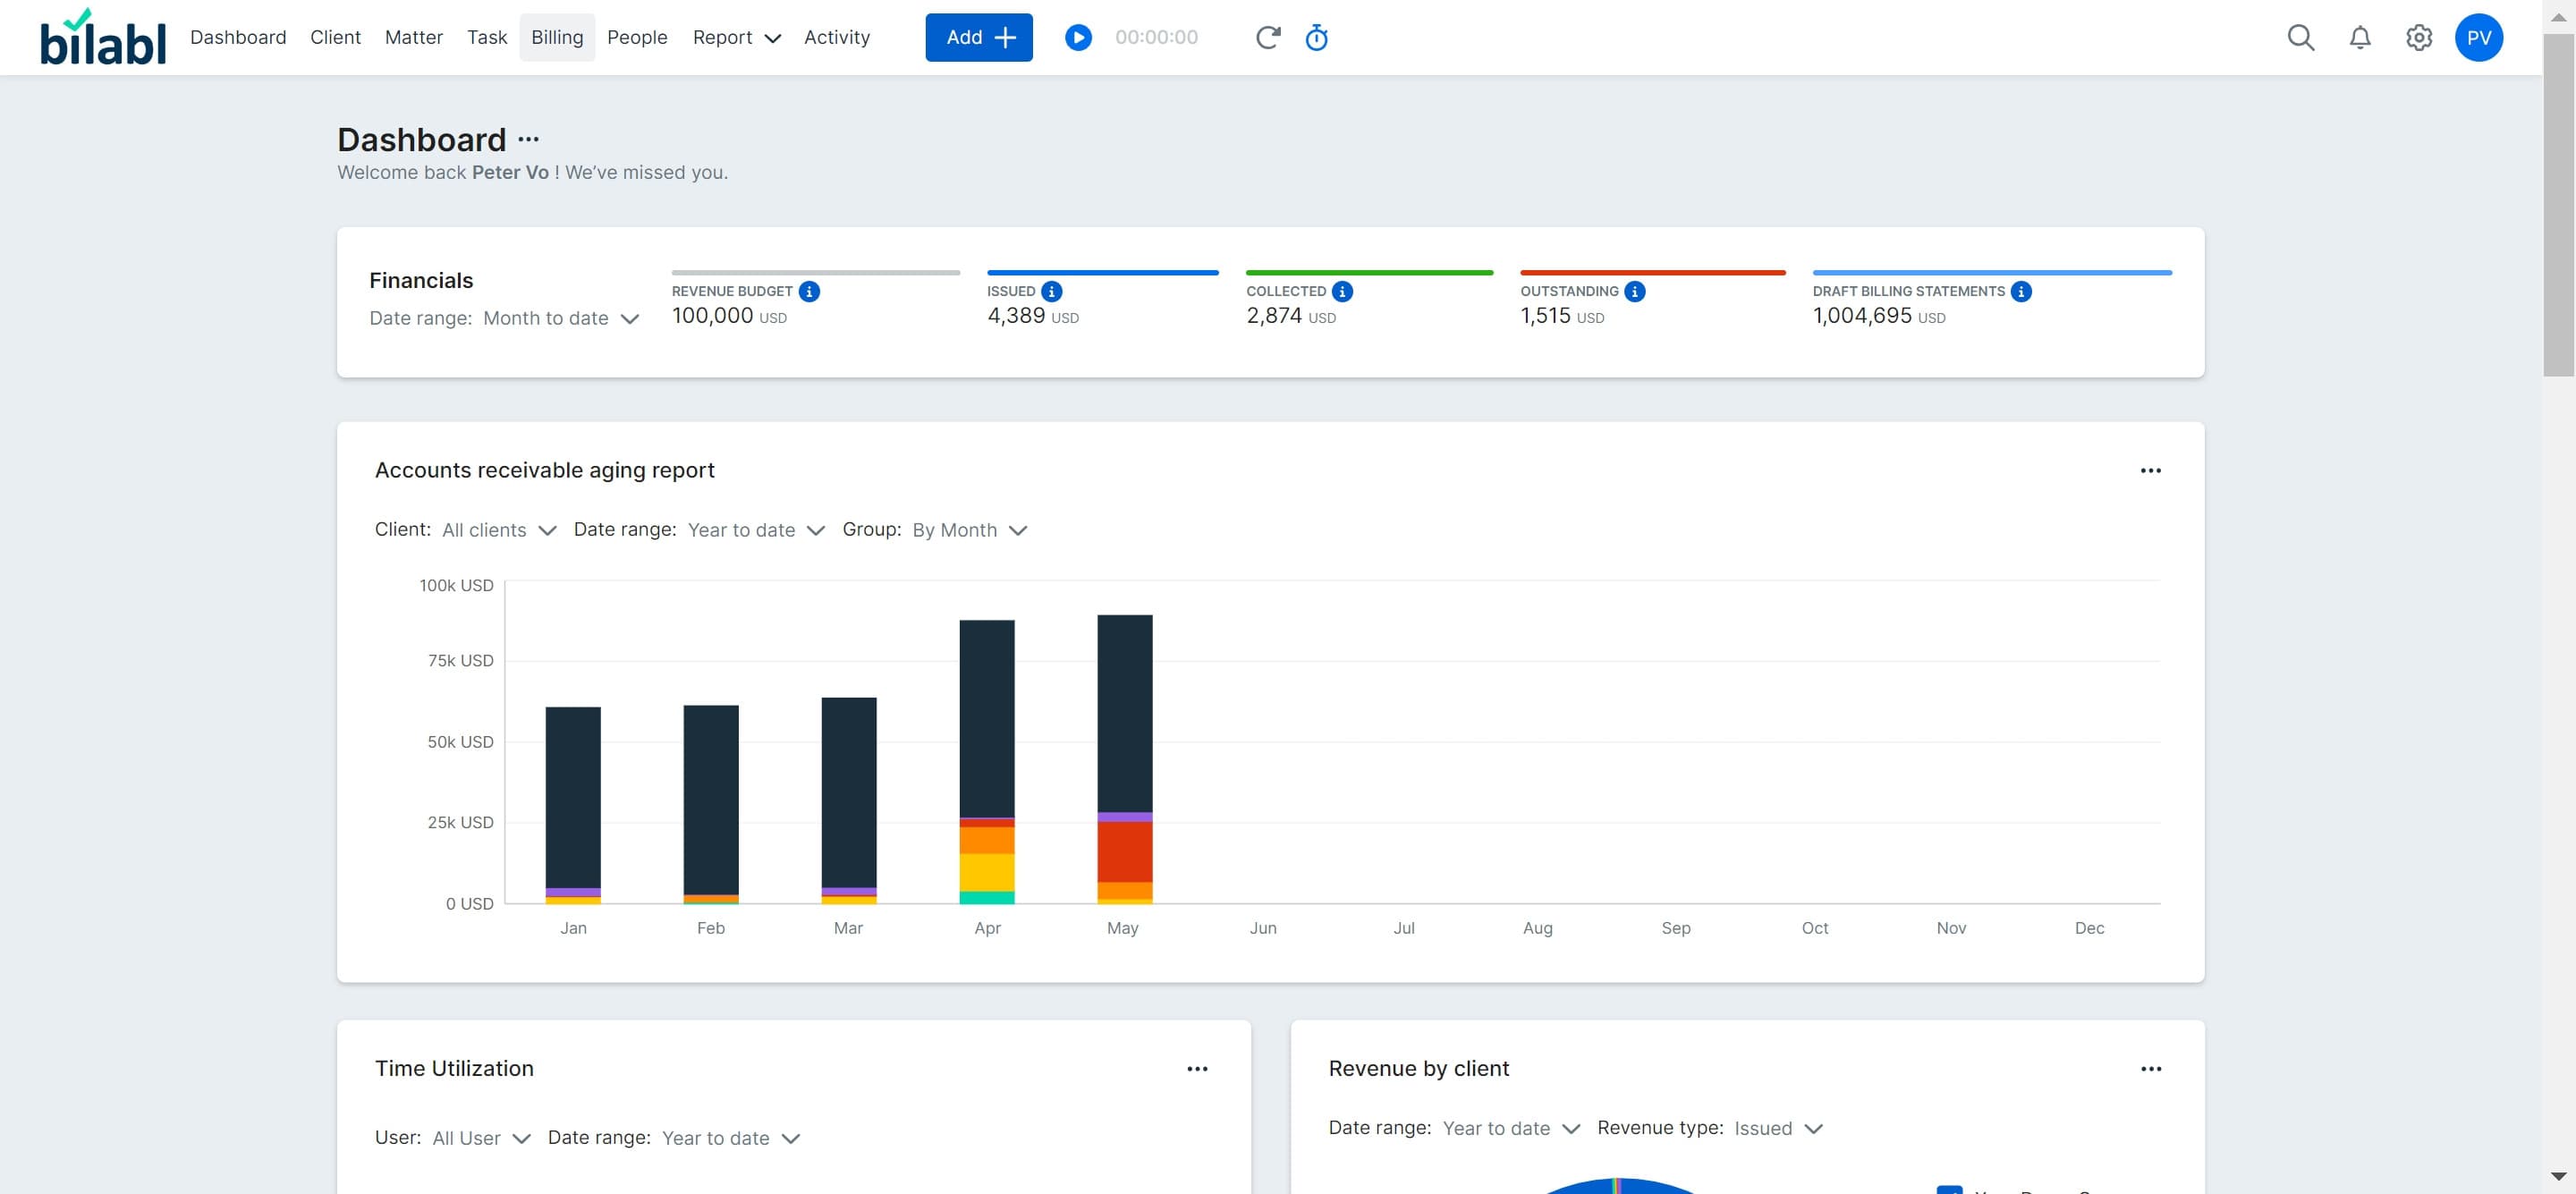Open the Task nav item
Screen dimensions: 2576x1194
tap(487, 37)
